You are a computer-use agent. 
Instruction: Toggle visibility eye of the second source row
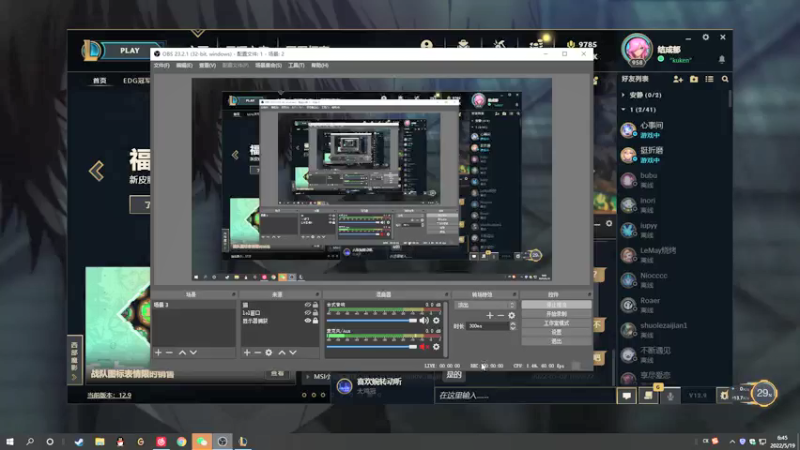tap(308, 313)
